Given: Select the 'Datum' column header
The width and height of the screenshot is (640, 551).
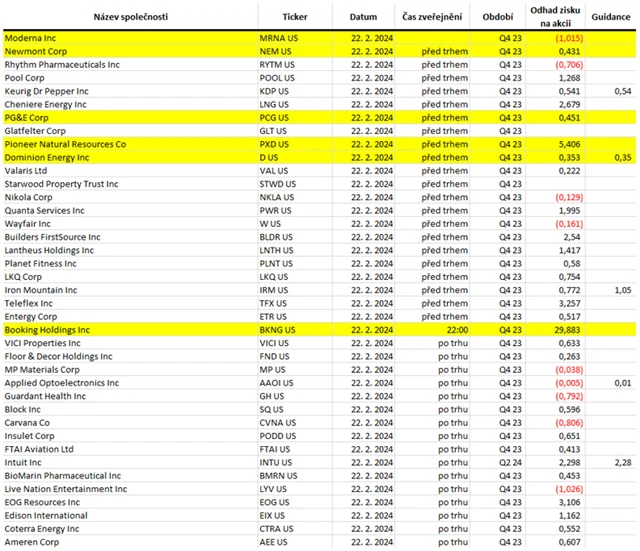Looking at the screenshot, I should coord(364,18).
